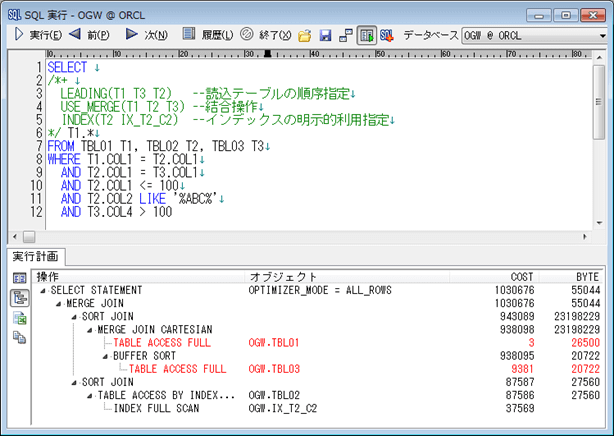
Task: Toggle the execution plan panel toolbar button
Action: pos(366,35)
